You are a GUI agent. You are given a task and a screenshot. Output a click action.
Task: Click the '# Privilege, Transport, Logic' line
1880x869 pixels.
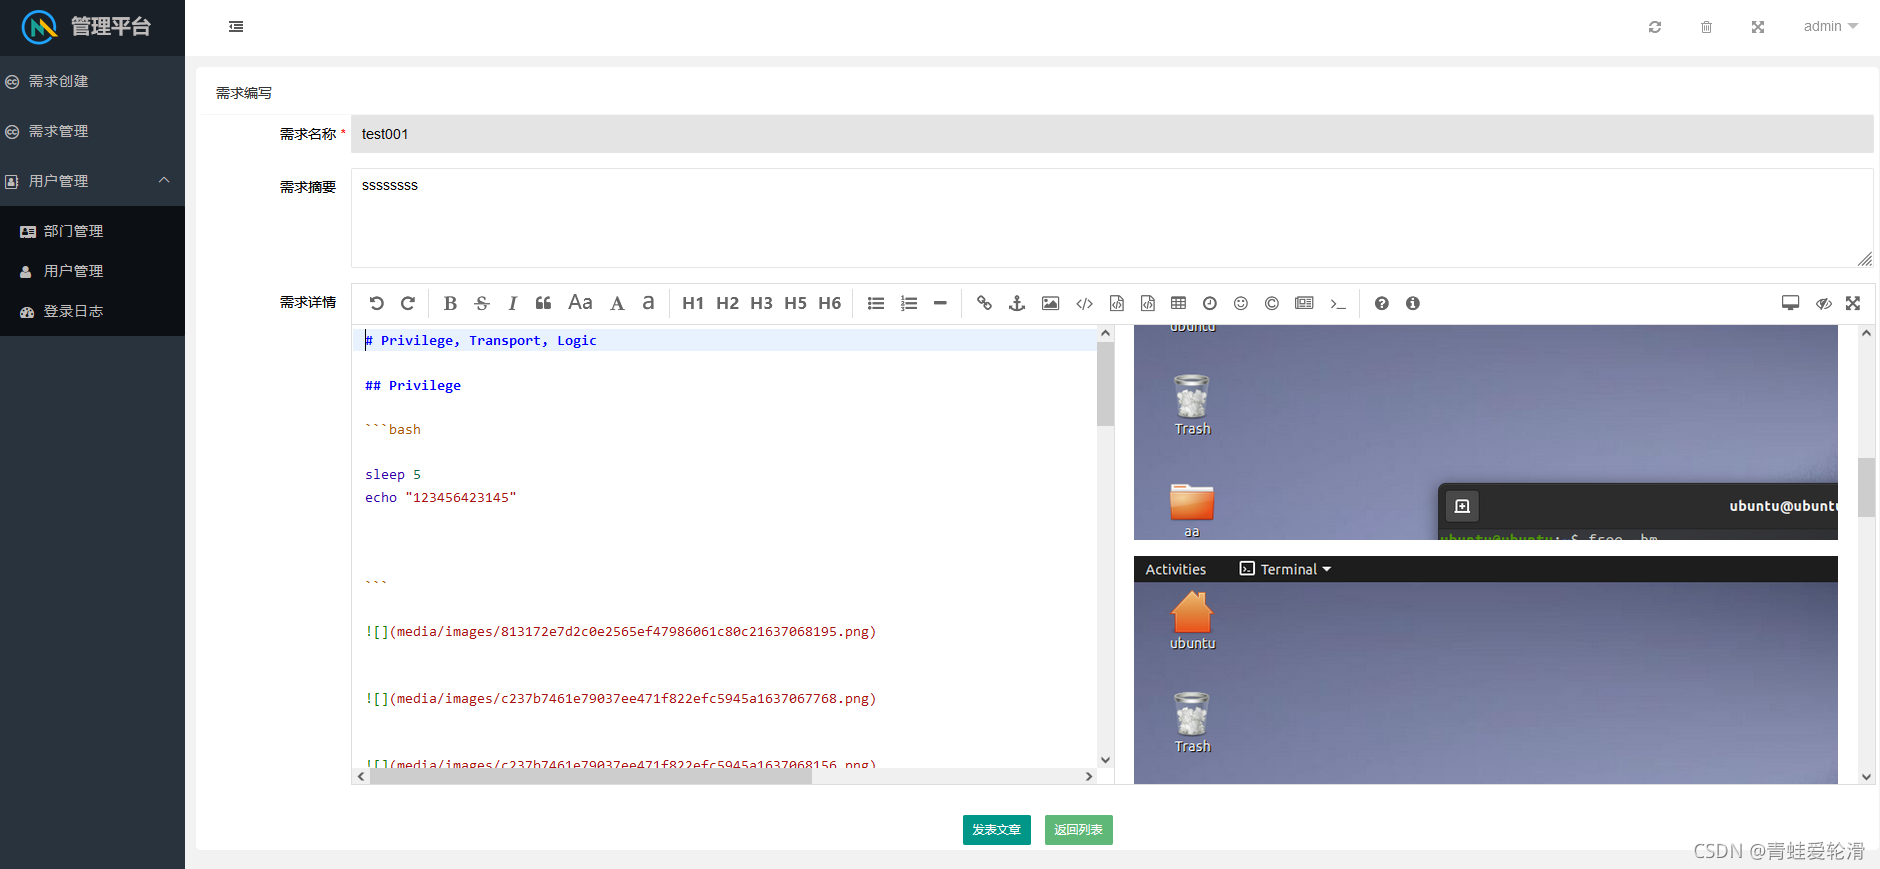point(481,341)
